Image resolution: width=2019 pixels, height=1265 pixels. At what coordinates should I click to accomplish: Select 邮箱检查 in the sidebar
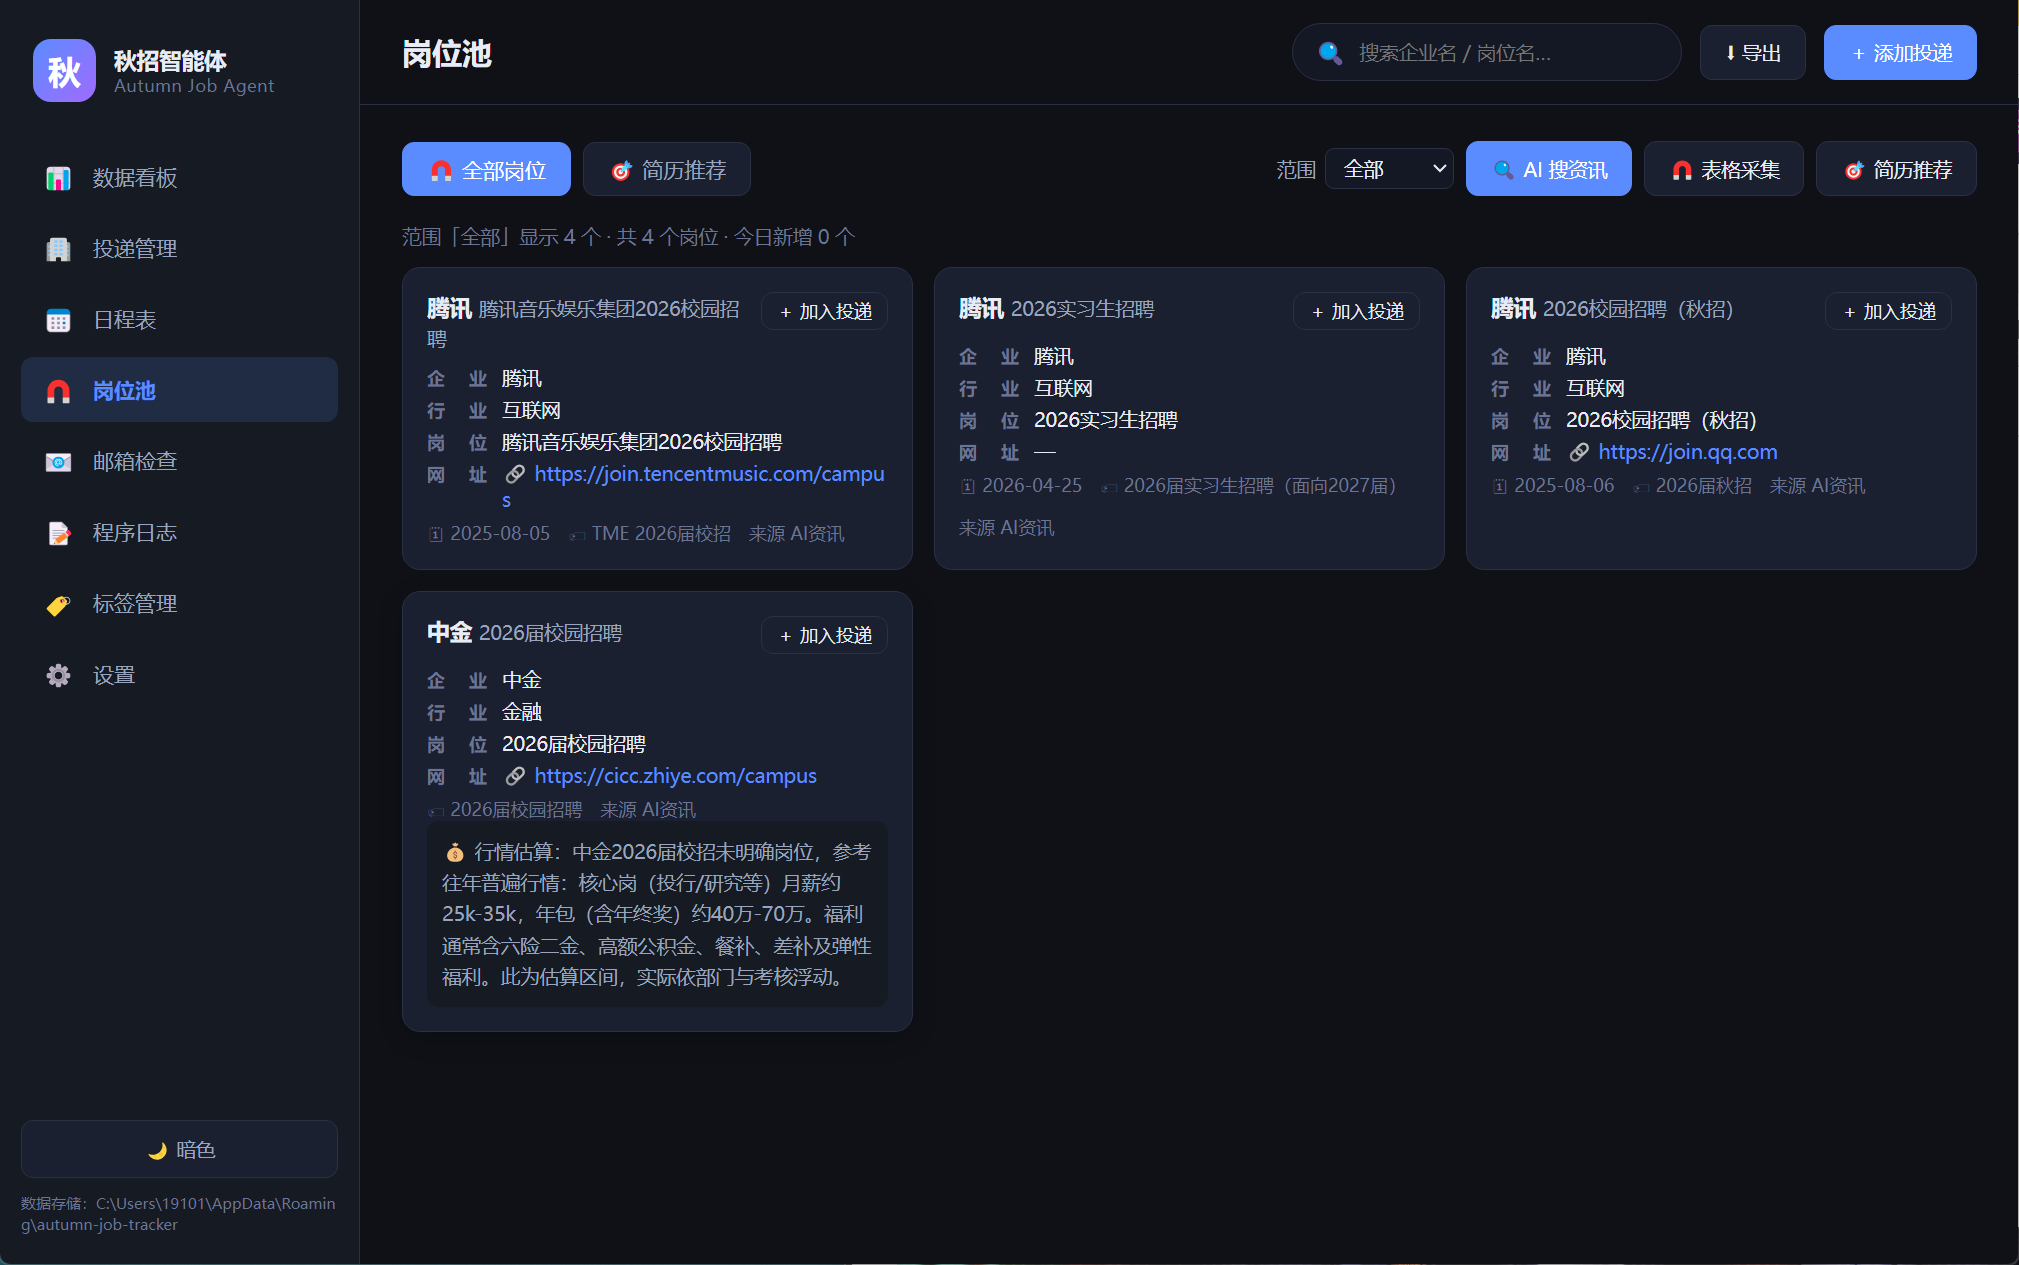pos(179,462)
